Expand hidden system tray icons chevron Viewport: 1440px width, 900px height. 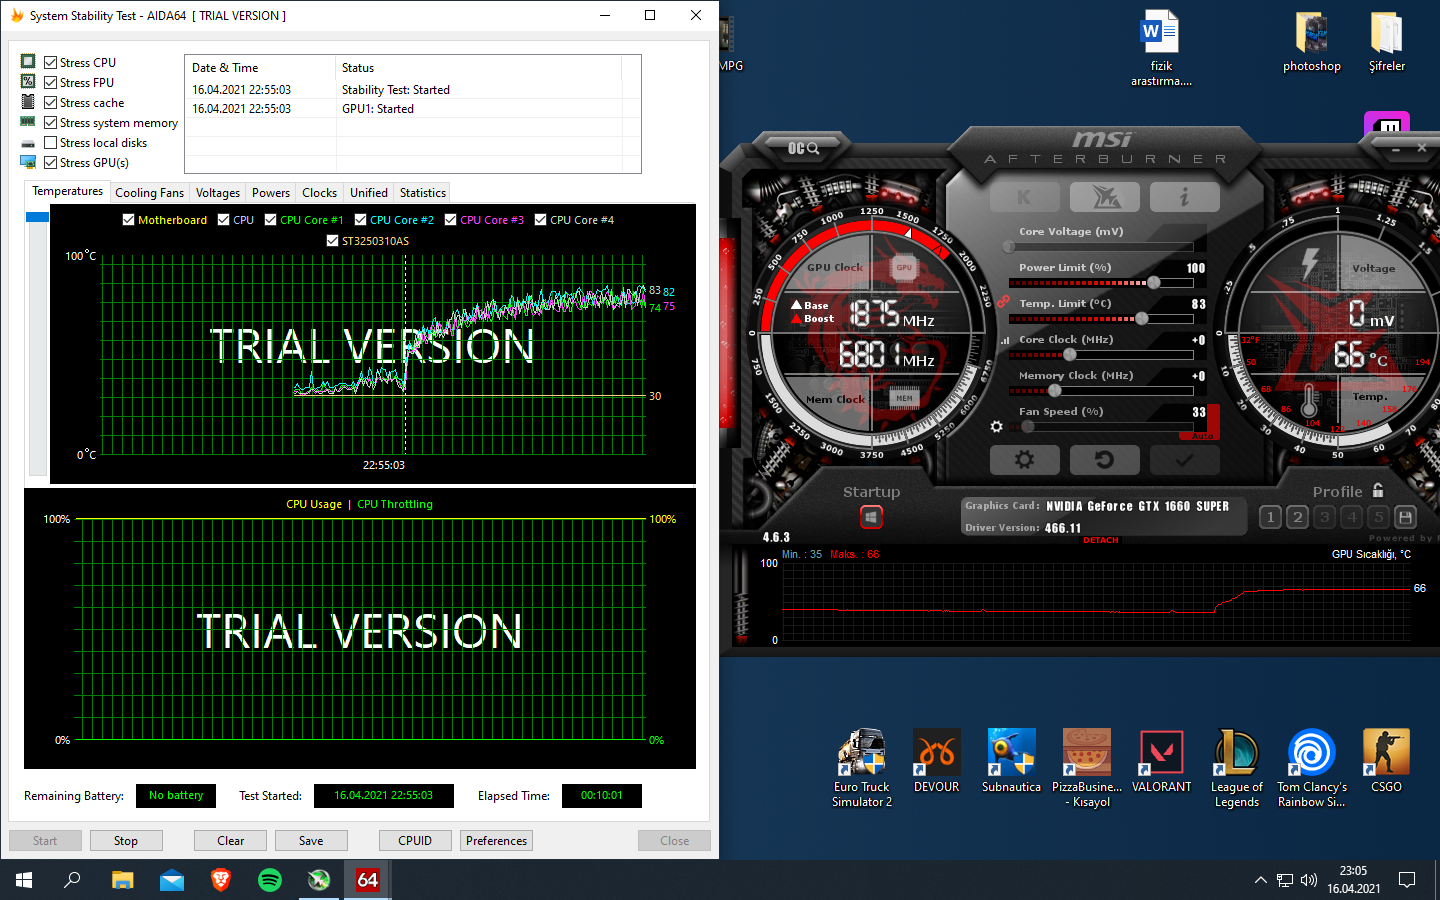point(1260,880)
